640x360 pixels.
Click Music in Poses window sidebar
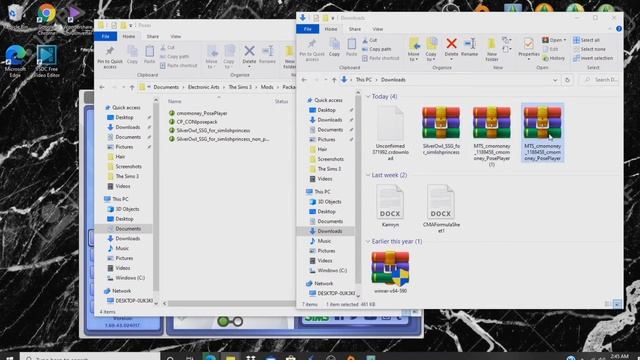118,248
